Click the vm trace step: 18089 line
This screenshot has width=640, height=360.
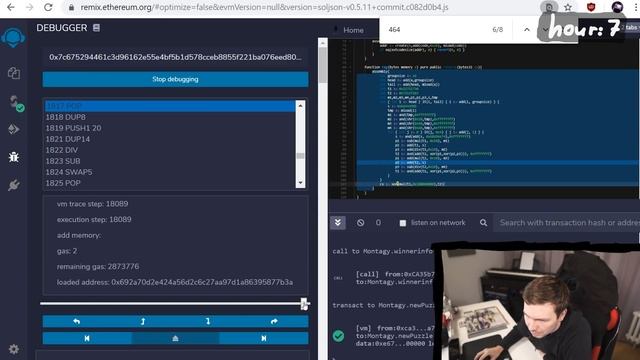click(92, 204)
